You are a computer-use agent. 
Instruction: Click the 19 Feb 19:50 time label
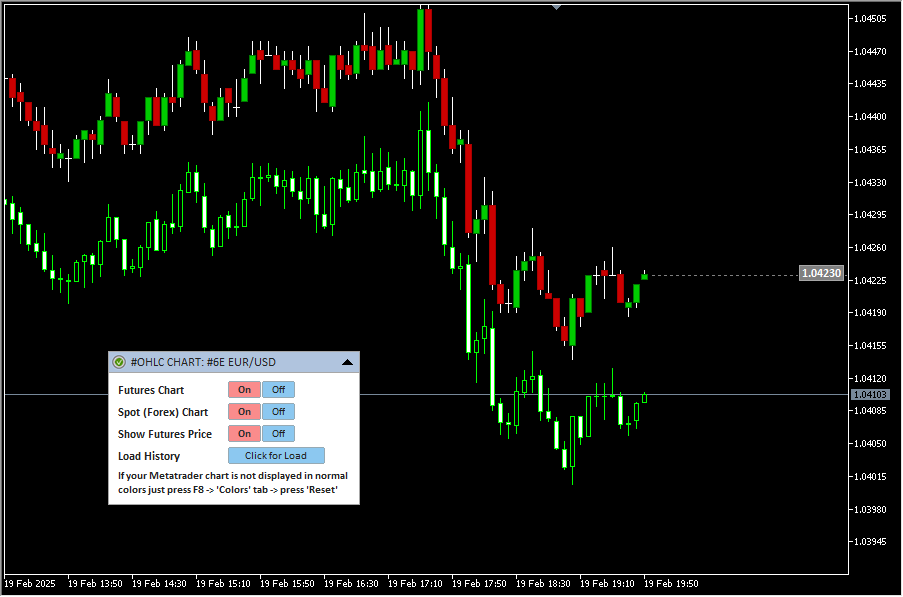pyautogui.click(x=671, y=583)
